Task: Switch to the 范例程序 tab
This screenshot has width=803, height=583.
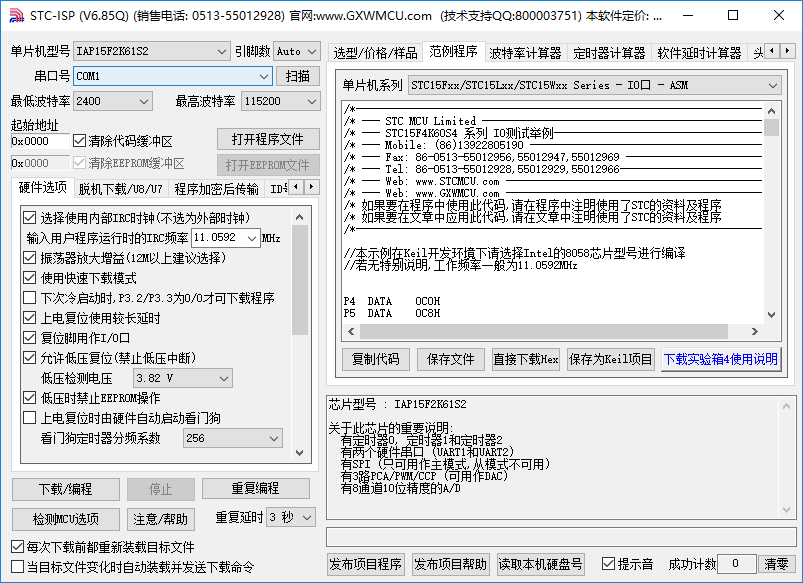Action: pyautogui.click(x=453, y=51)
